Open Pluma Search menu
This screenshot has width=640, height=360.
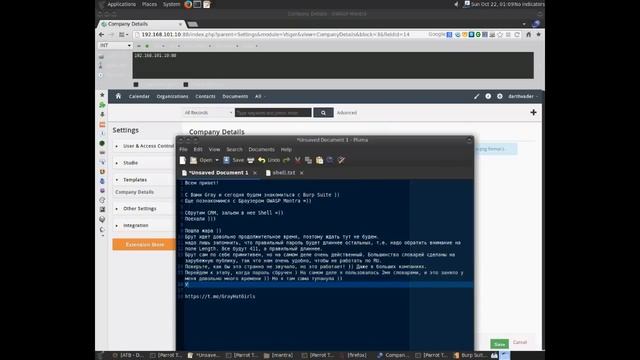234,150
